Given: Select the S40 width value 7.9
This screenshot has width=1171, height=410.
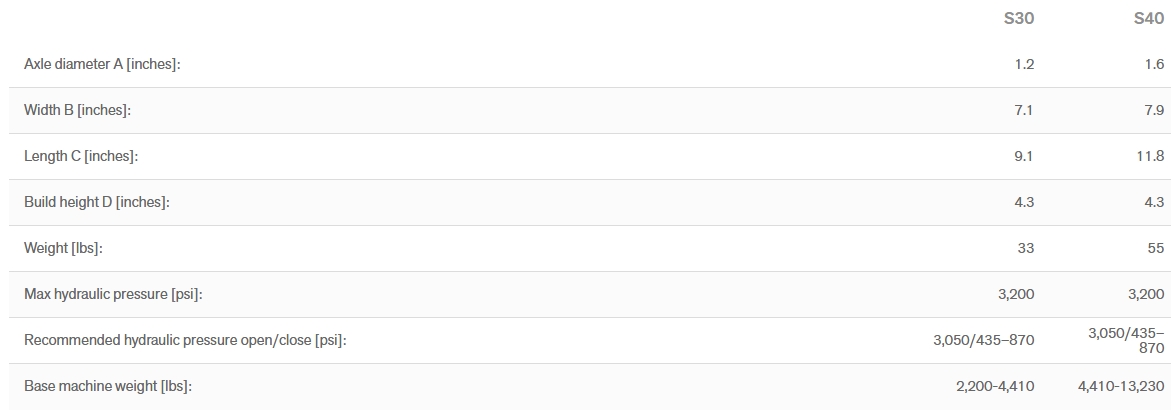Looking at the screenshot, I should click(1154, 110).
